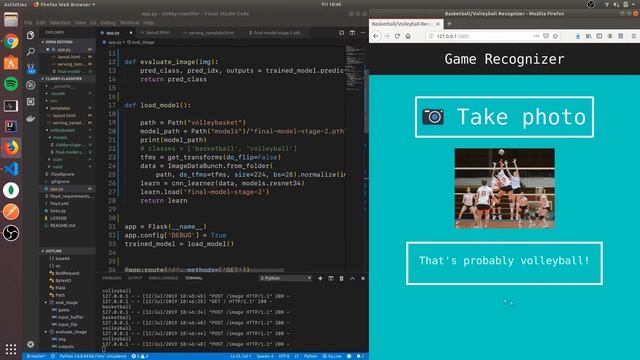Close the Basketball/Volleyball Recognizer tab
The height and width of the screenshot is (360, 640).
(x=438, y=24)
